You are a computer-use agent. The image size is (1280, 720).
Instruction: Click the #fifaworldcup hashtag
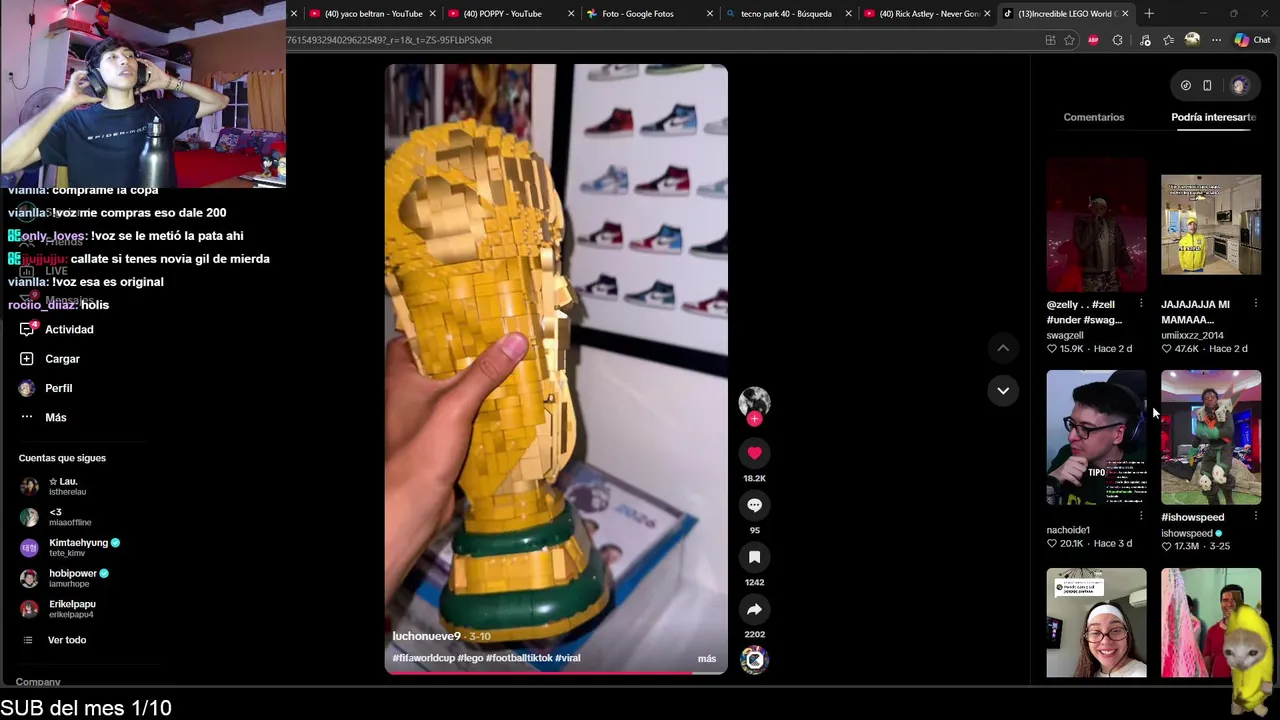tap(423, 658)
